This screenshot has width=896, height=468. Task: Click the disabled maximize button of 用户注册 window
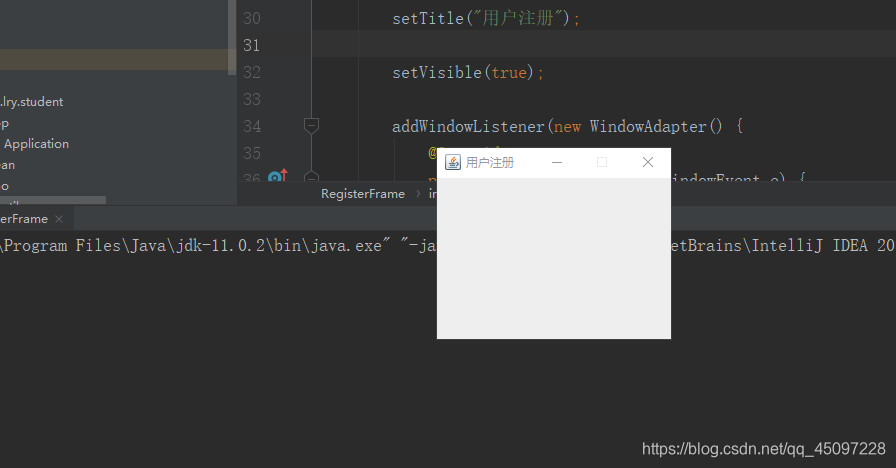[602, 162]
